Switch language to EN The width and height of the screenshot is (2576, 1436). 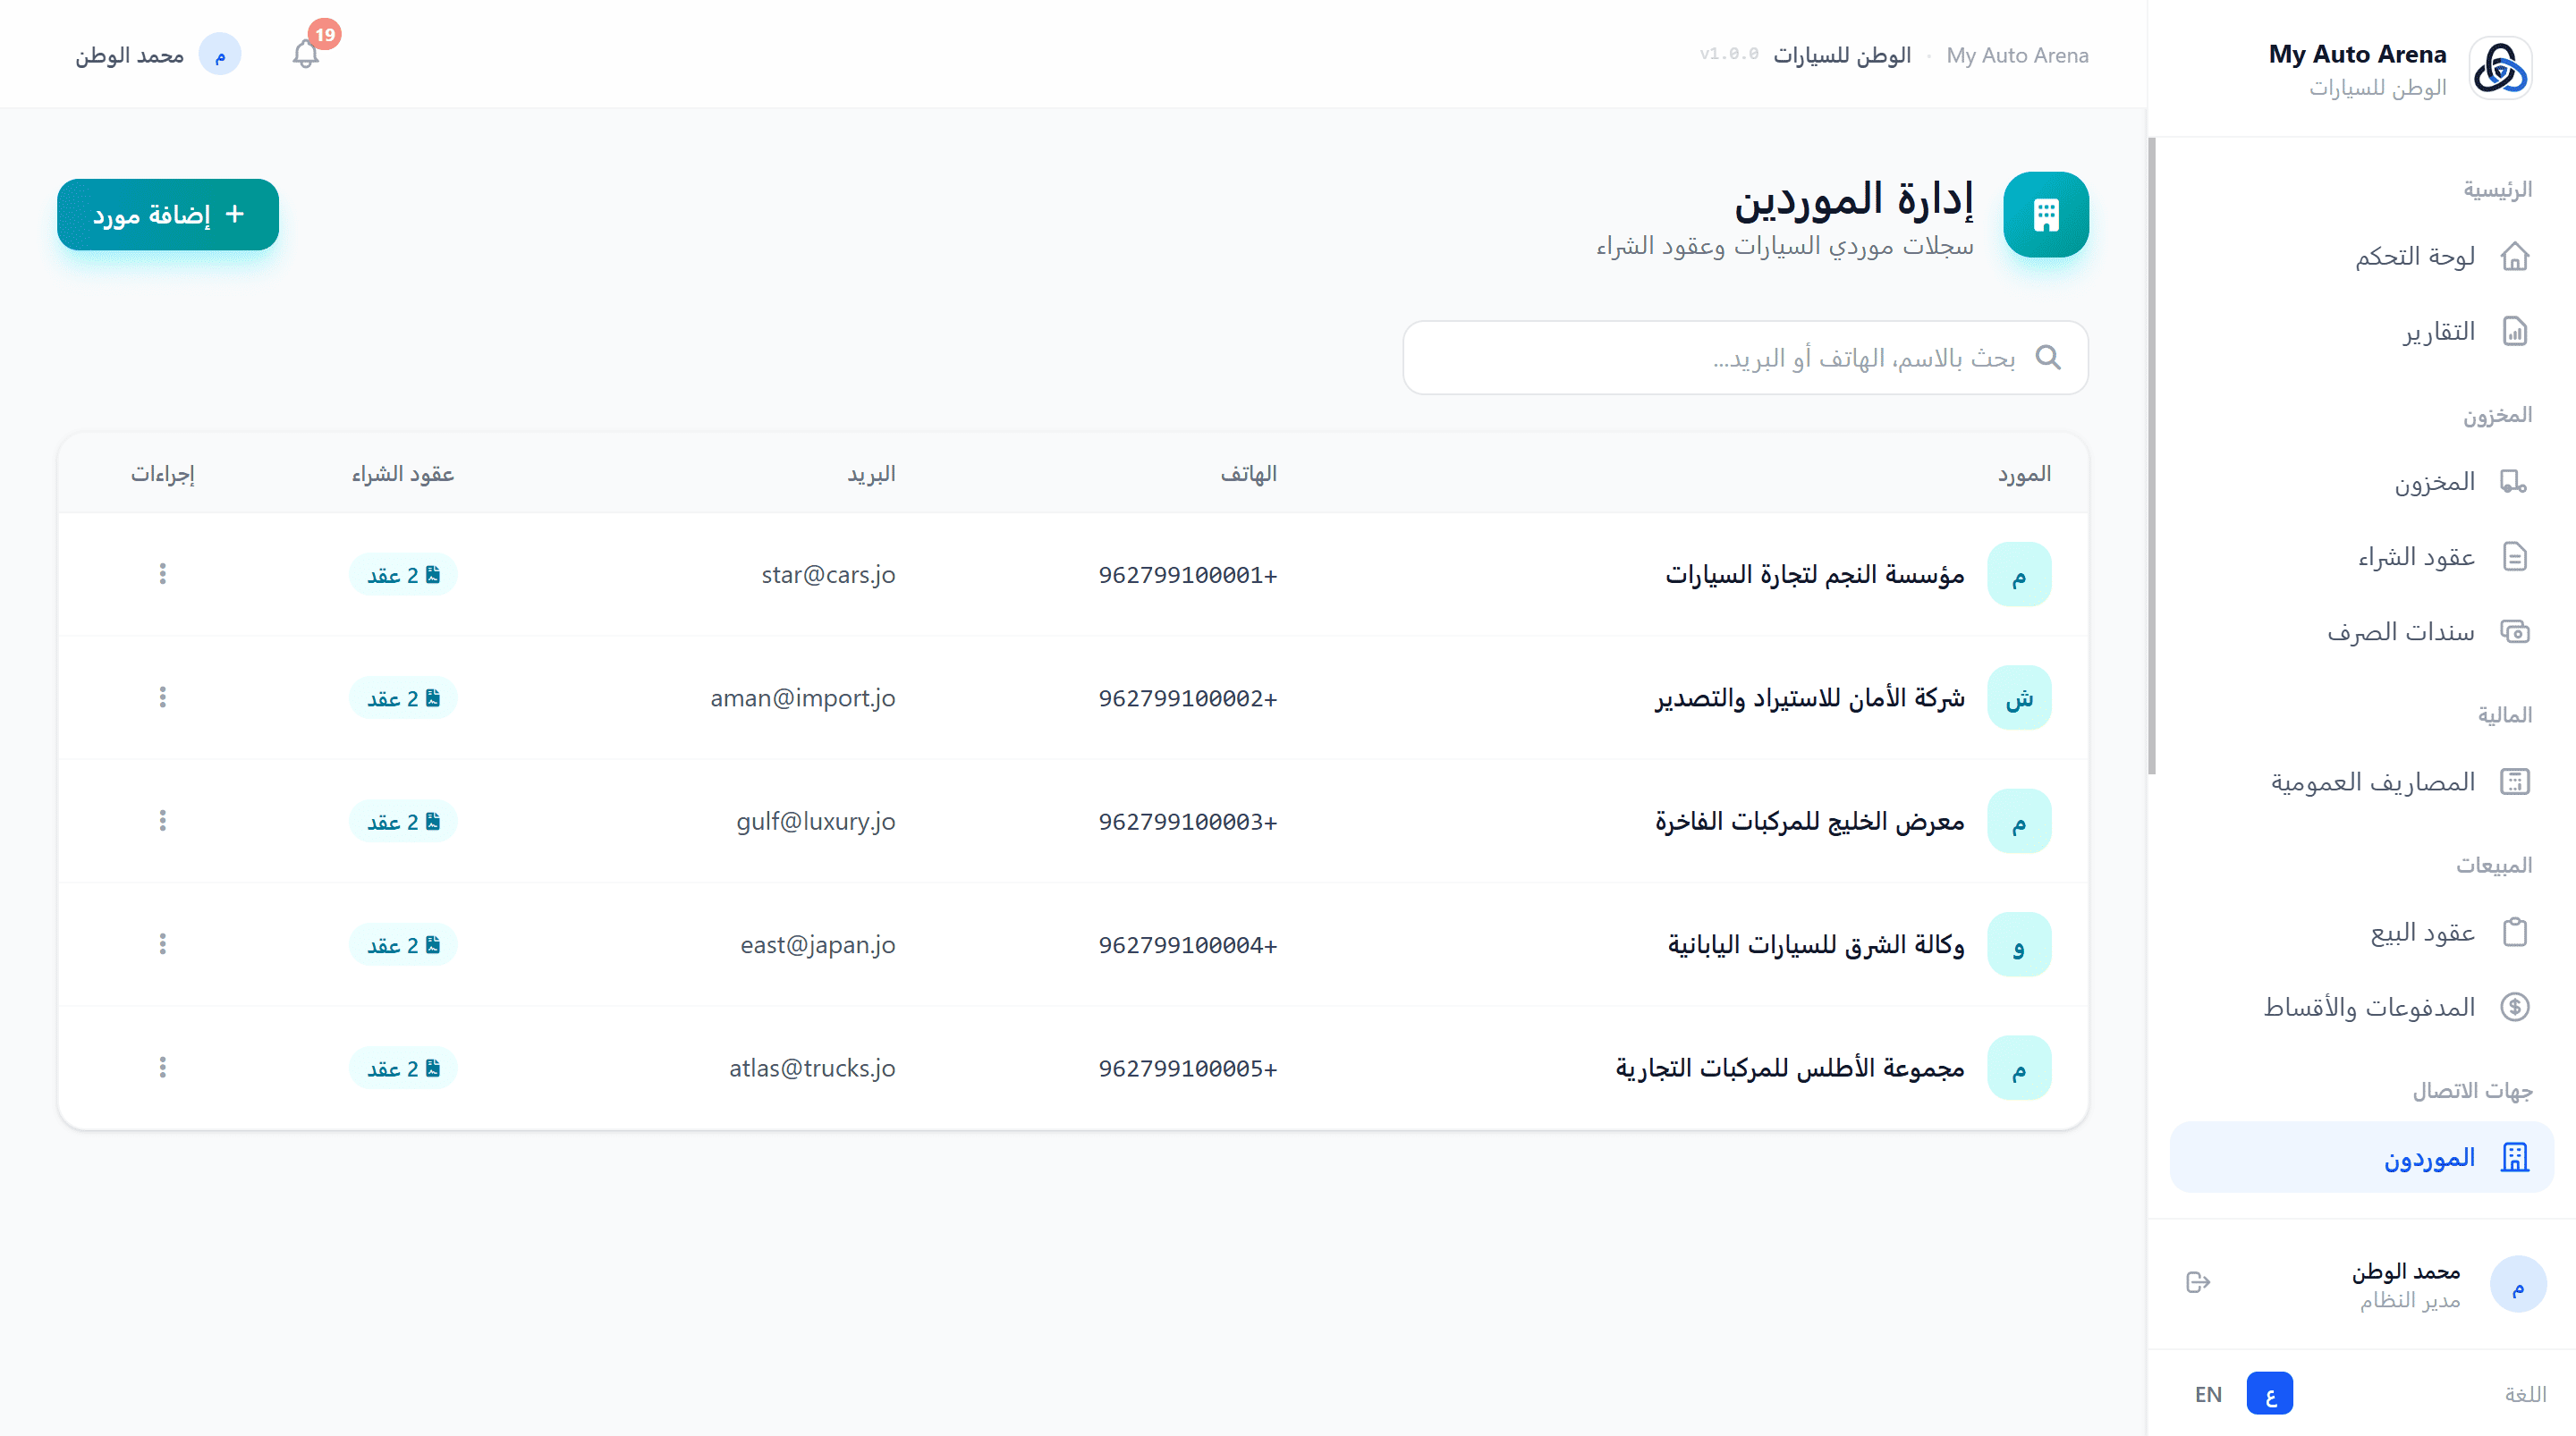[x=2208, y=1394]
